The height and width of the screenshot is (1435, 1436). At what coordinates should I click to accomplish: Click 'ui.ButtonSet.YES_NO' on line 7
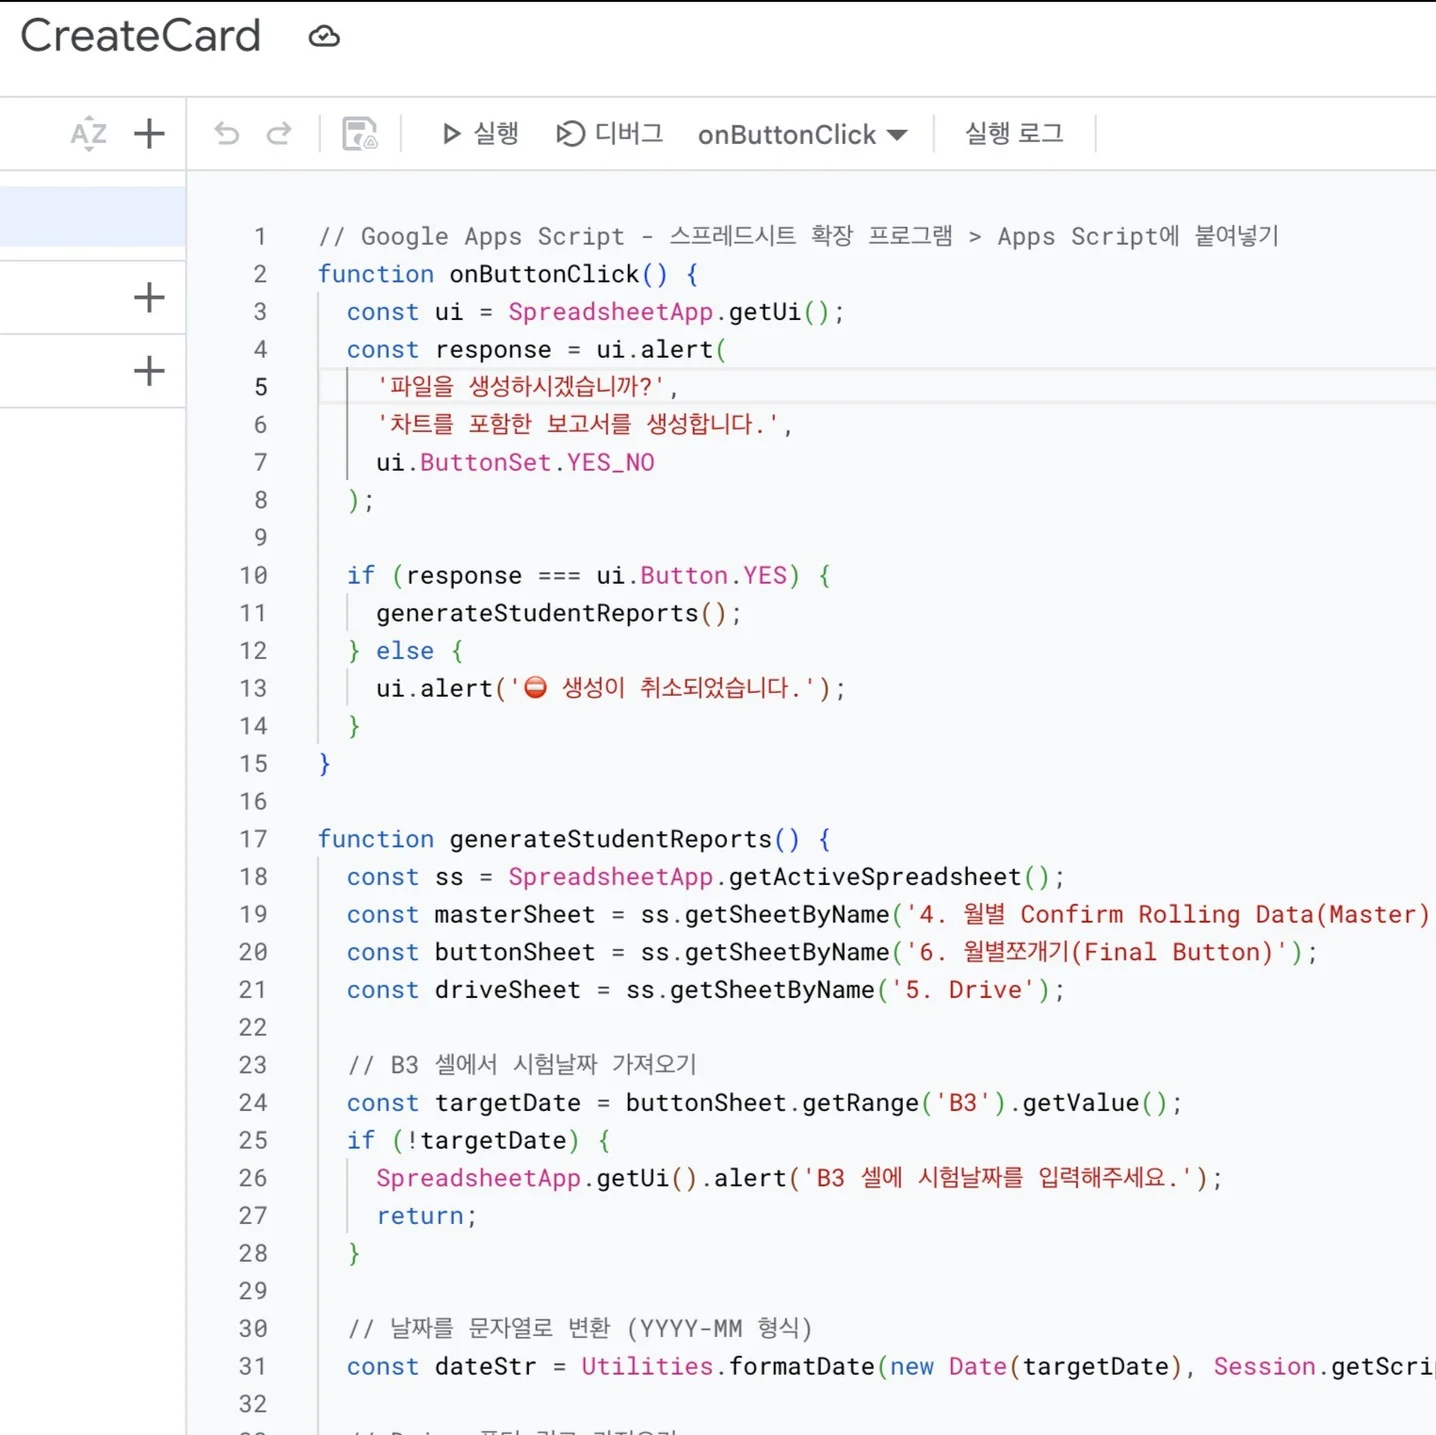pos(515,463)
